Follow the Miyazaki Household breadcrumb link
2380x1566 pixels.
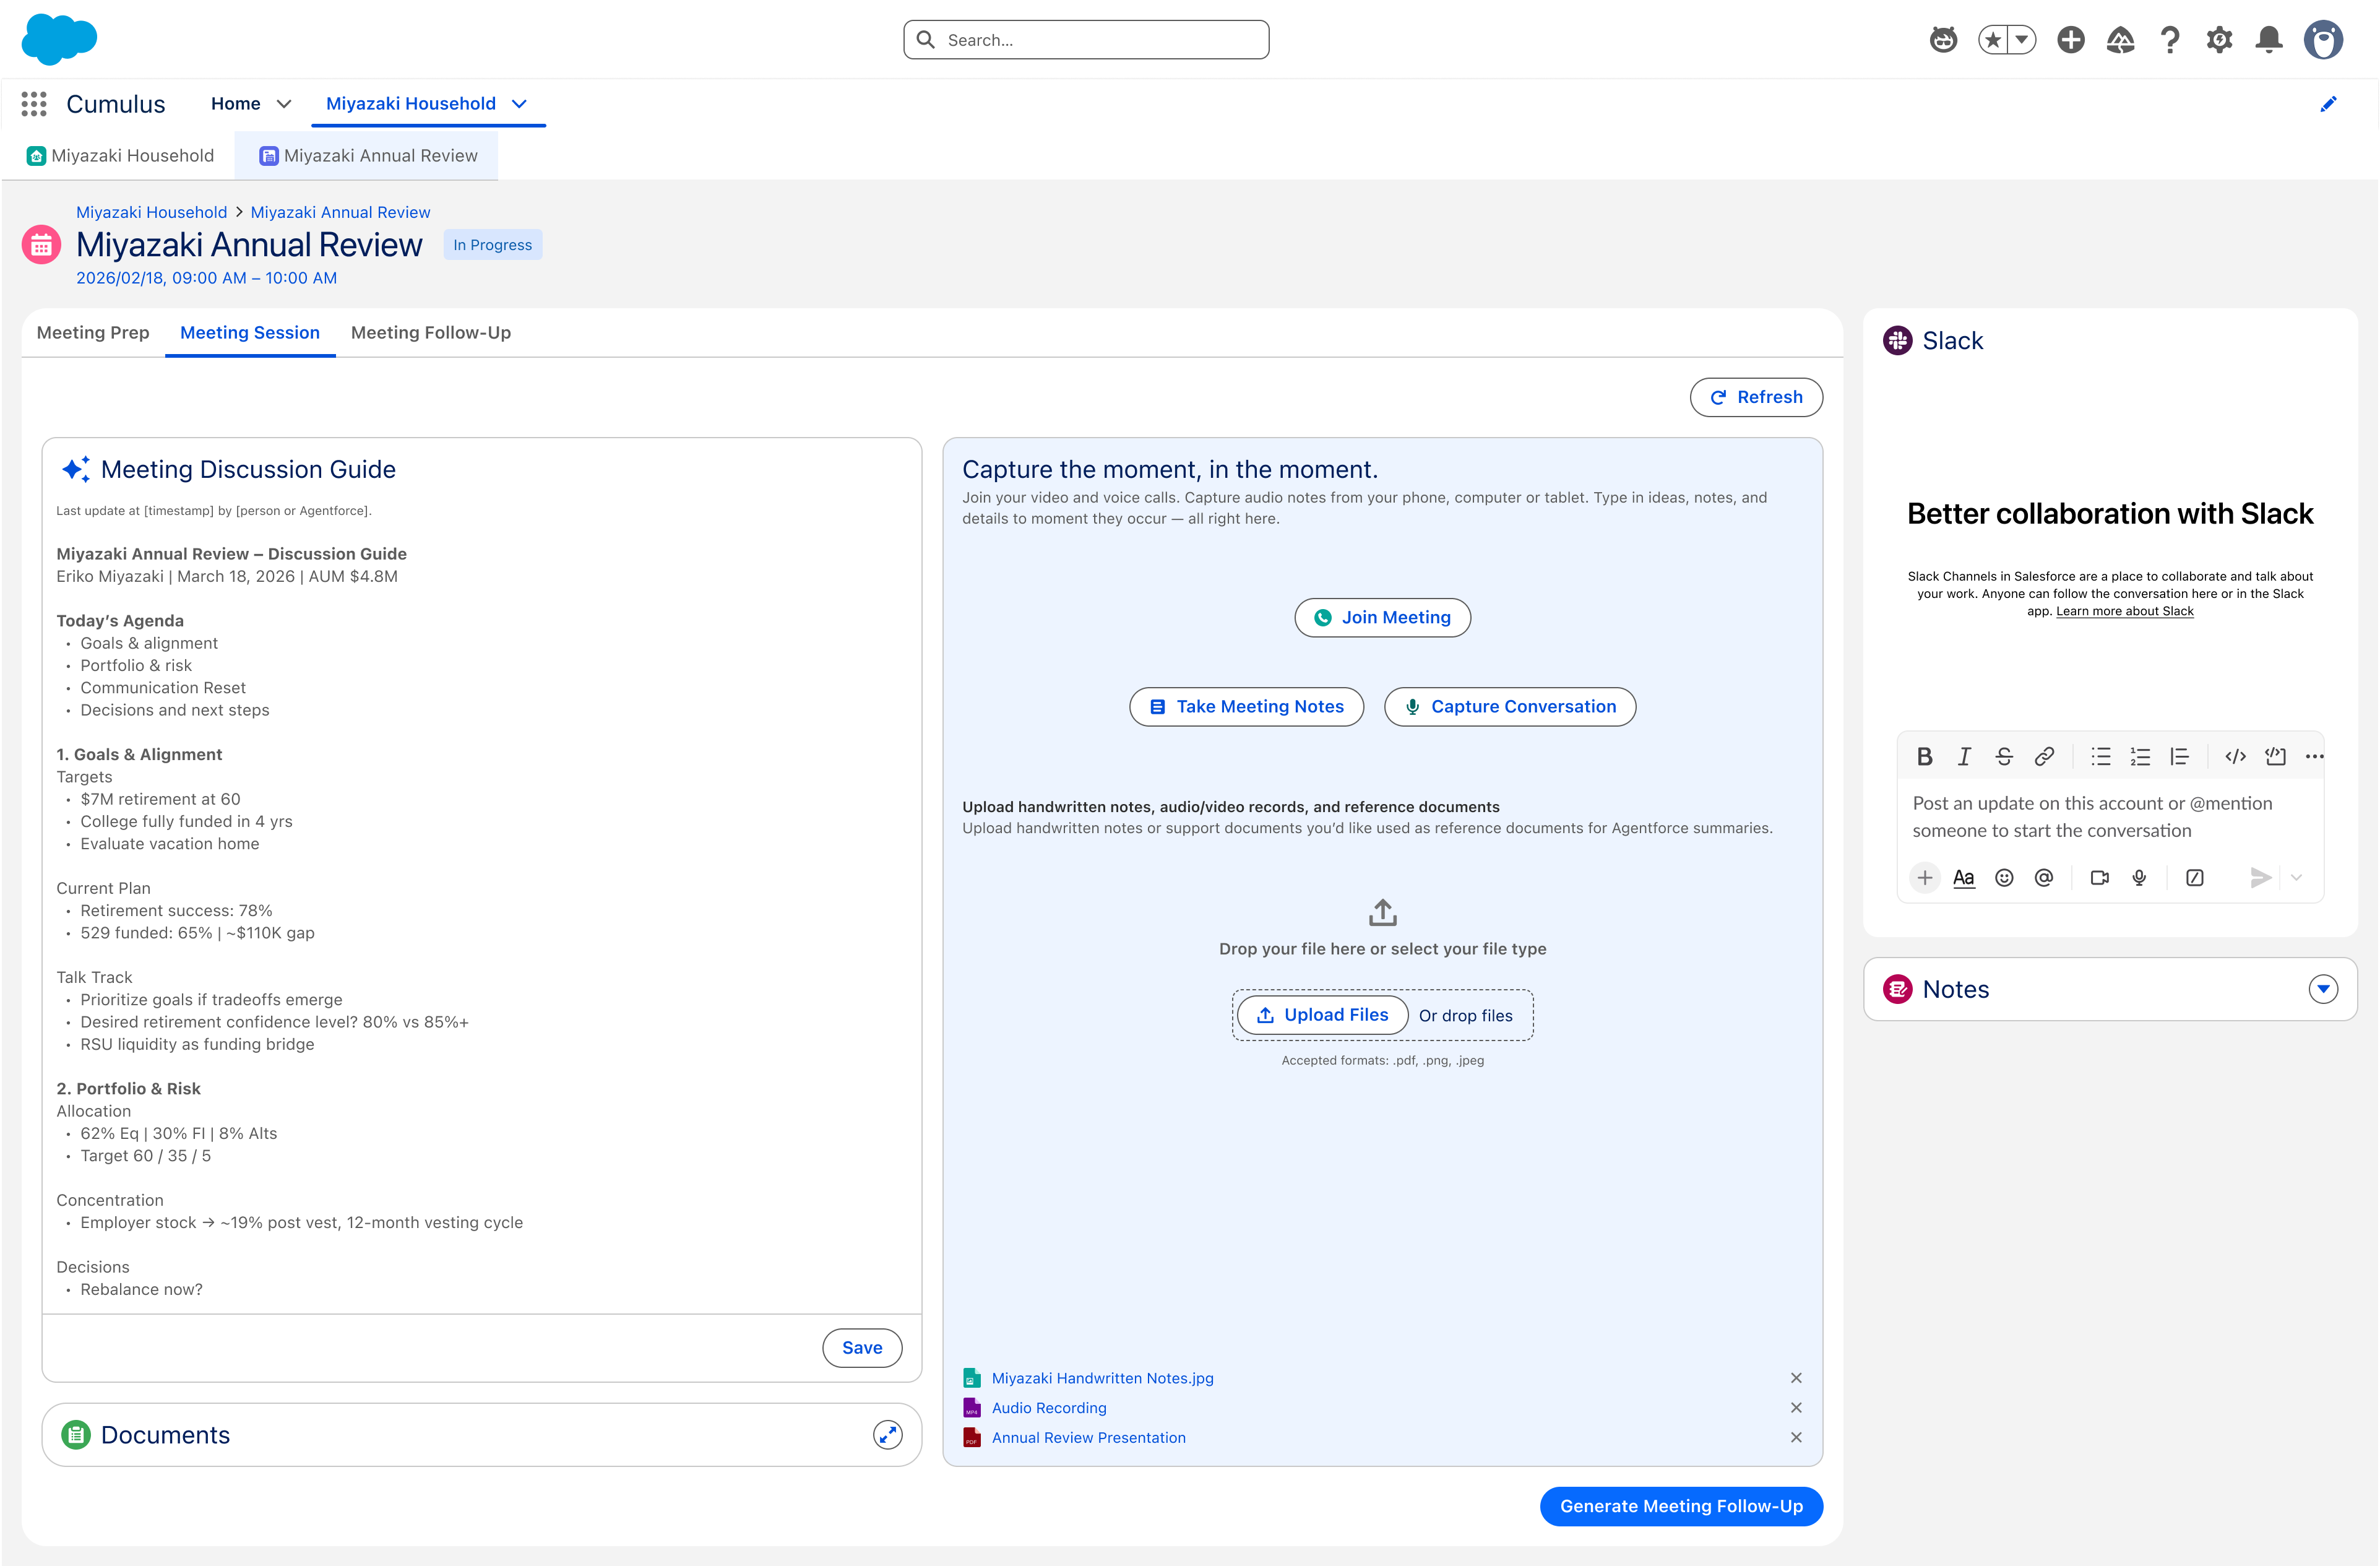tap(152, 212)
